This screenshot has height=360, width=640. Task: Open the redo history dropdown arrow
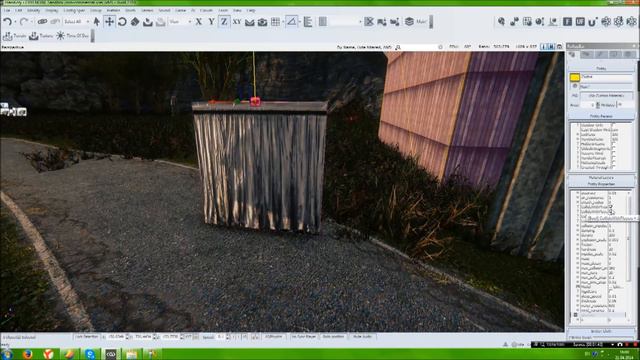[31, 22]
